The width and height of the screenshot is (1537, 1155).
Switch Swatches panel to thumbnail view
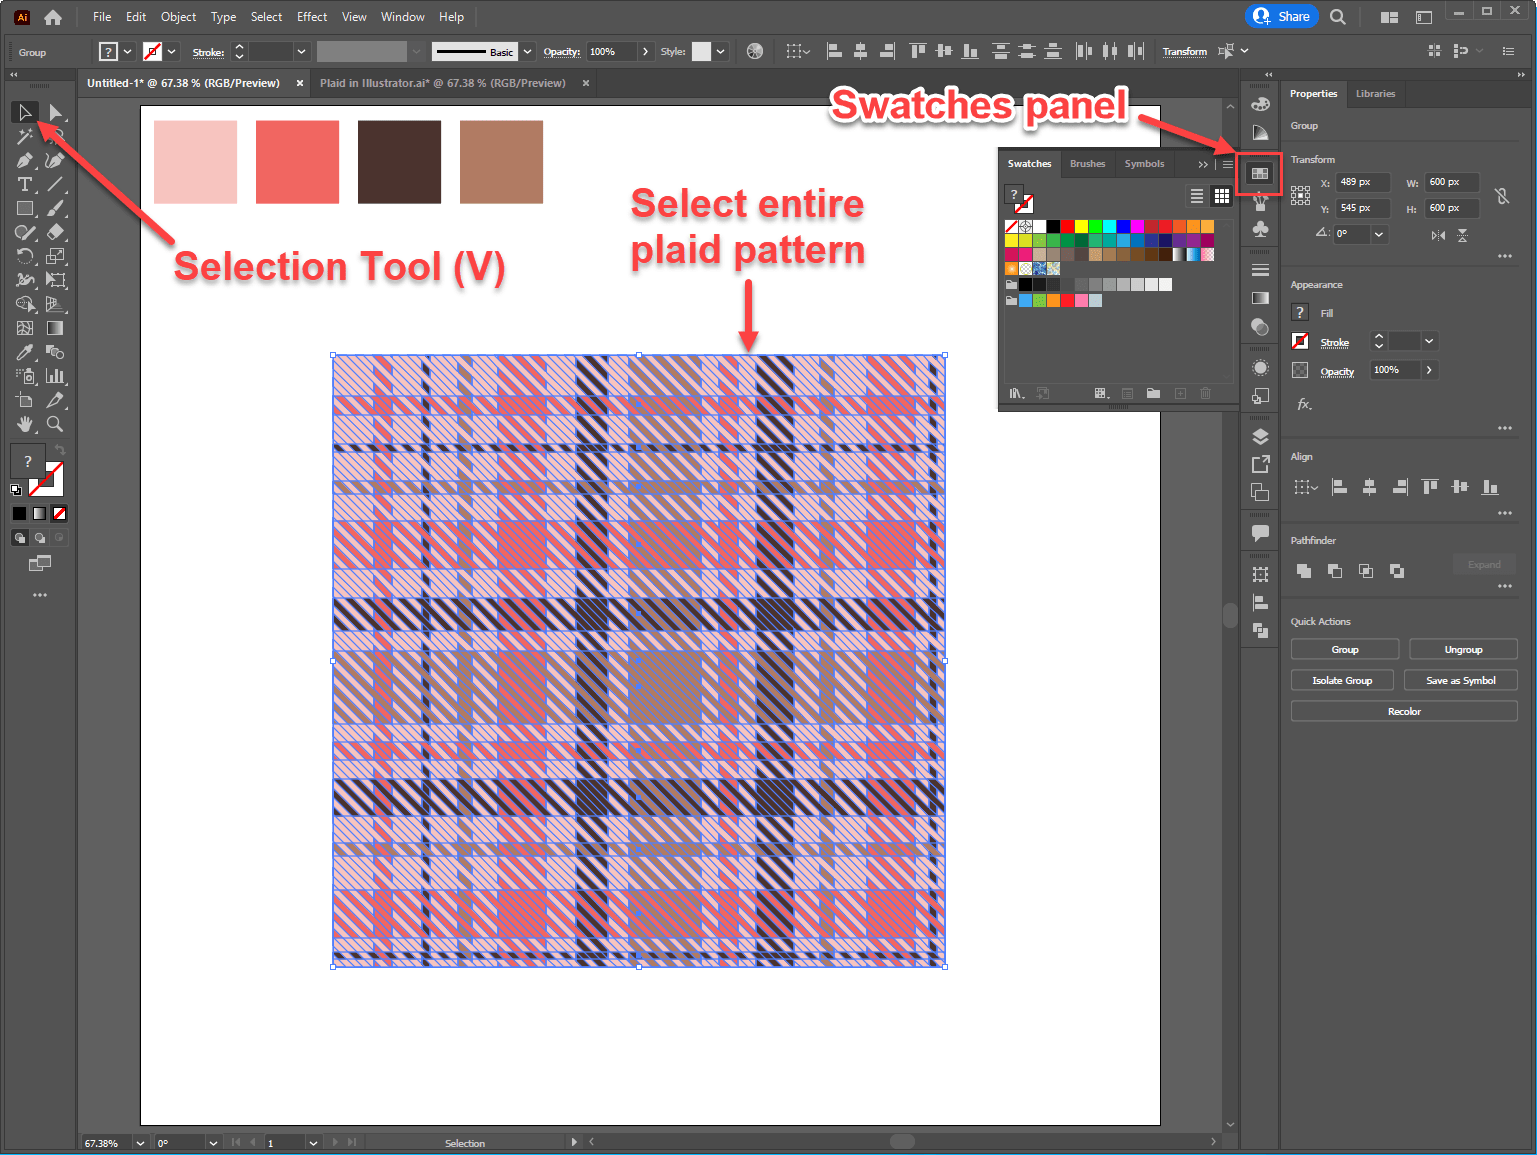coord(1221,196)
